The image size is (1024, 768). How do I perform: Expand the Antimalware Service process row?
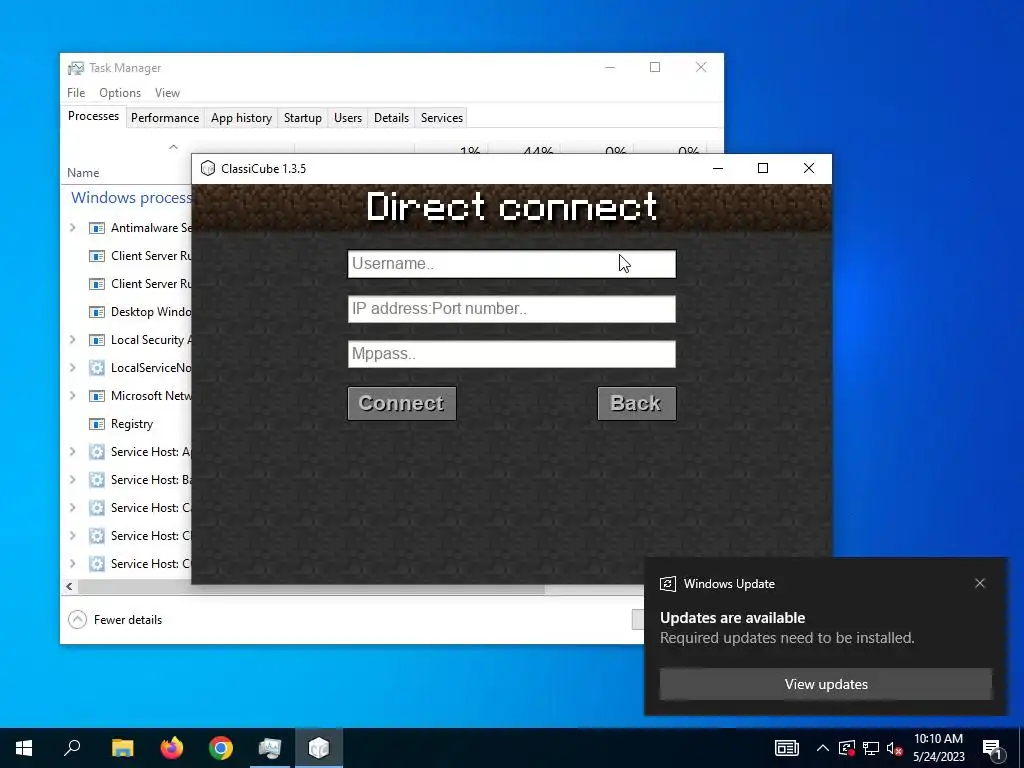(72, 228)
